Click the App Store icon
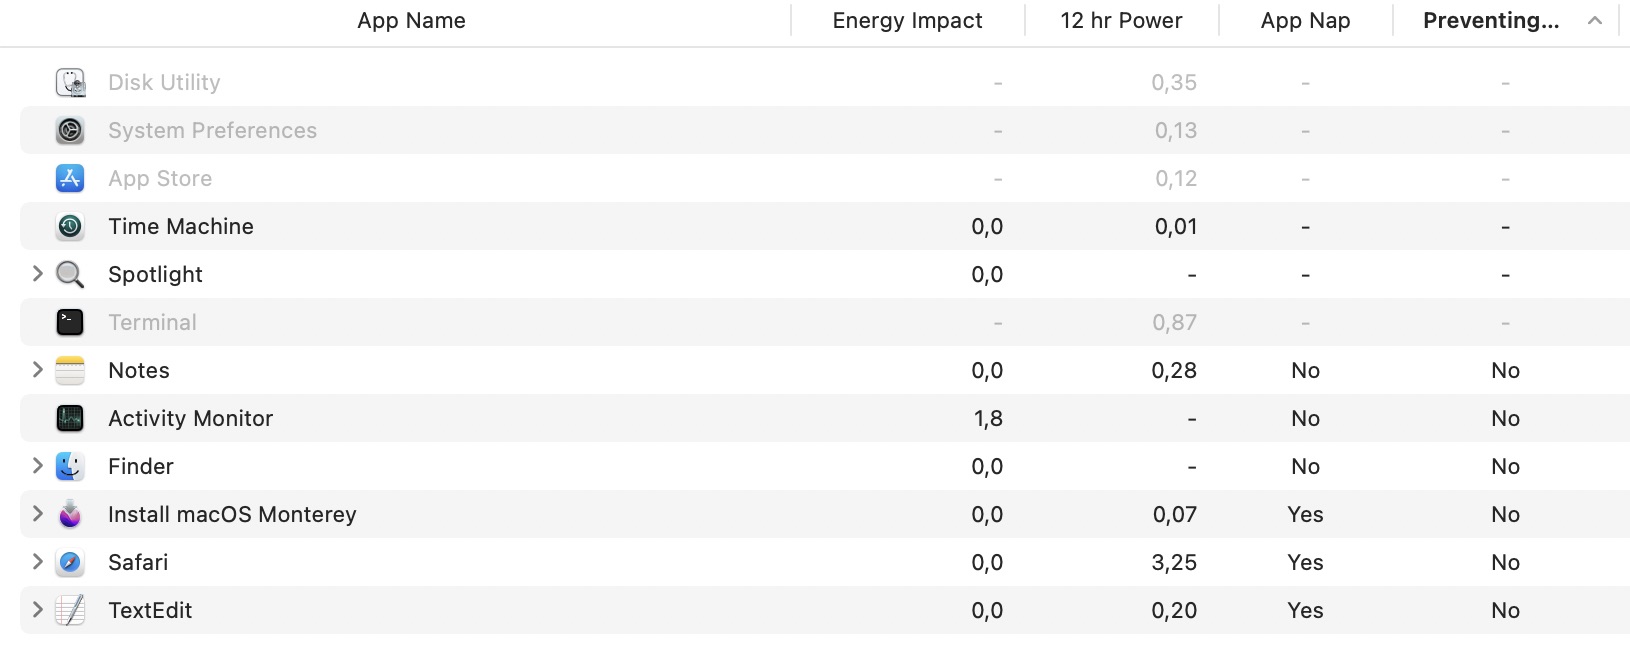Viewport: 1630px width, 670px height. coord(70,178)
